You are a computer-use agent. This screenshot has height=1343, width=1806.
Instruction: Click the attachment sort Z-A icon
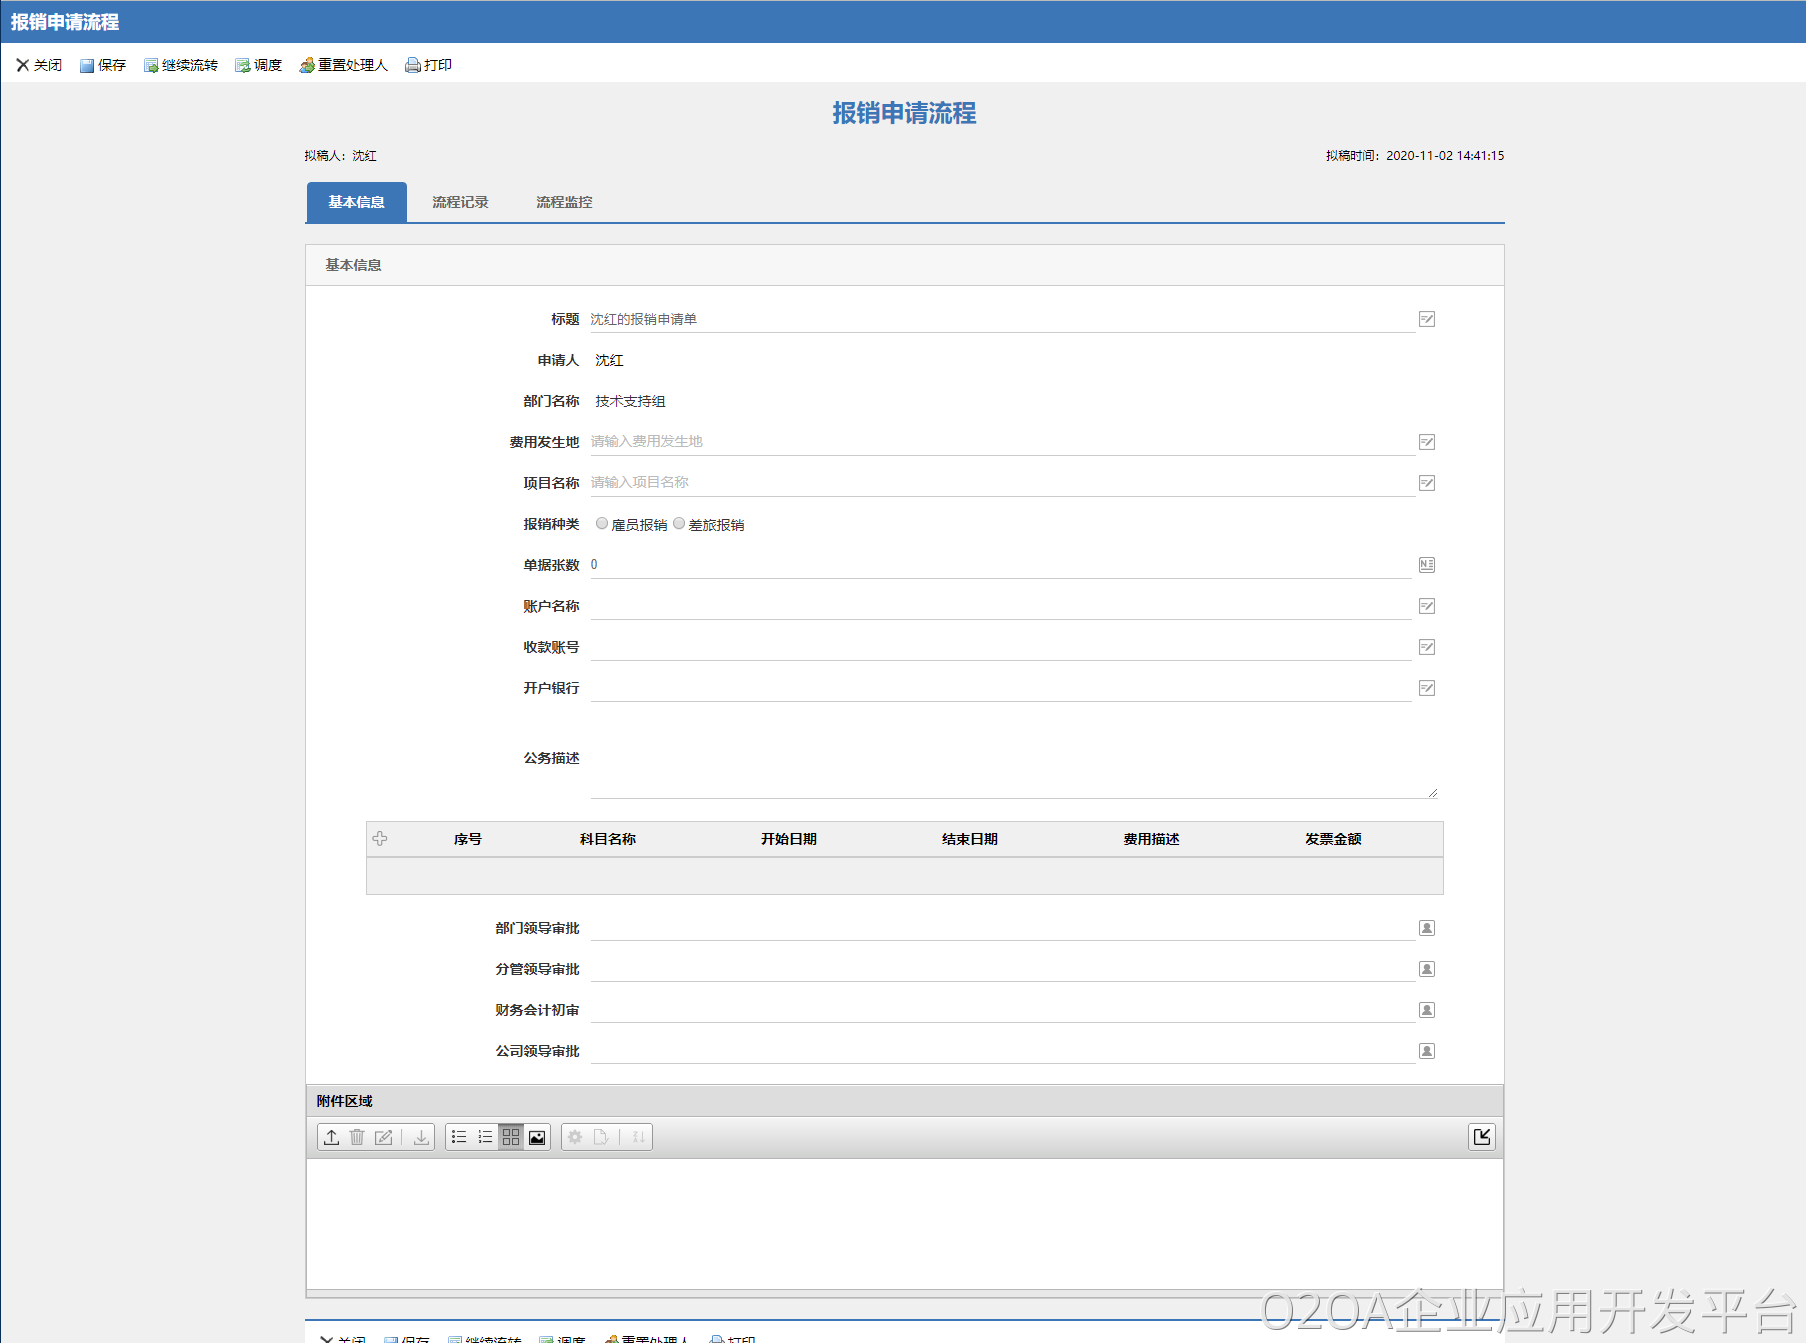pyautogui.click(x=638, y=1137)
